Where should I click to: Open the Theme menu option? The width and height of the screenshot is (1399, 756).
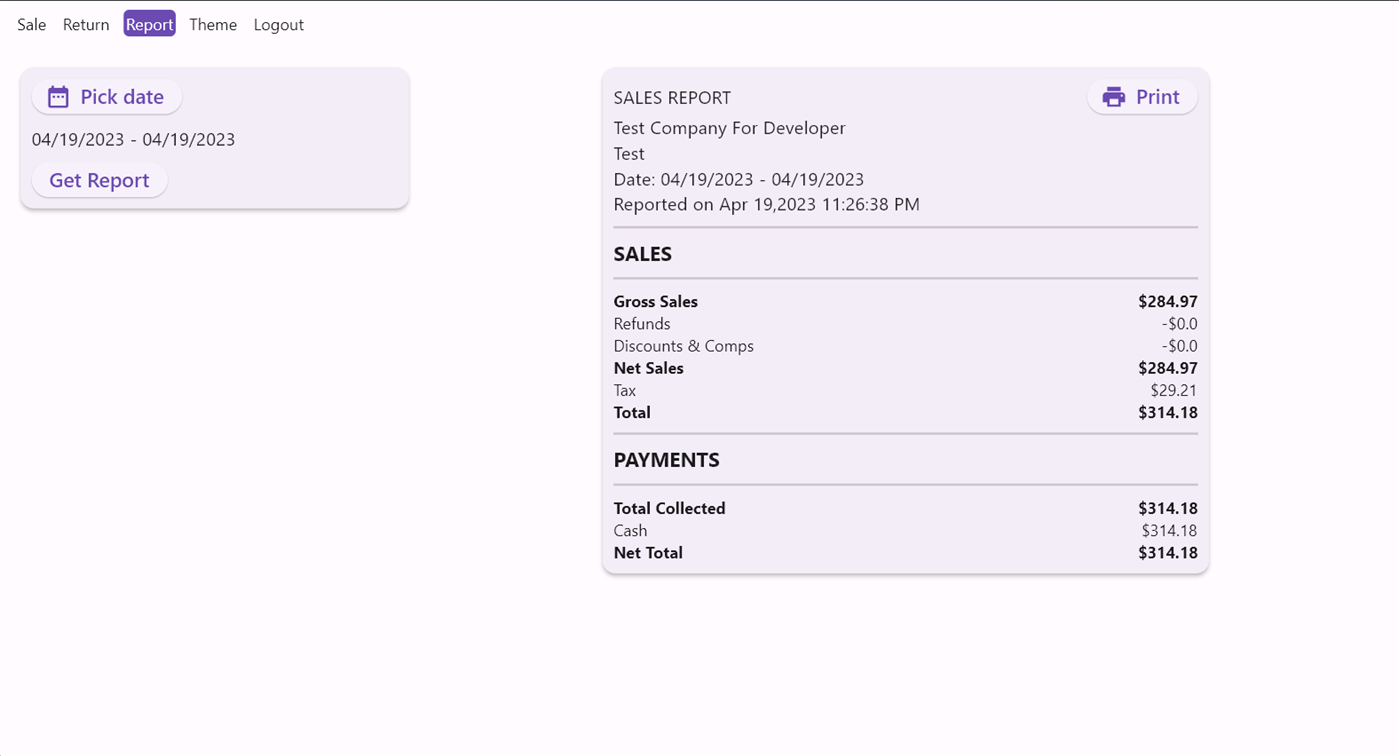coord(212,24)
